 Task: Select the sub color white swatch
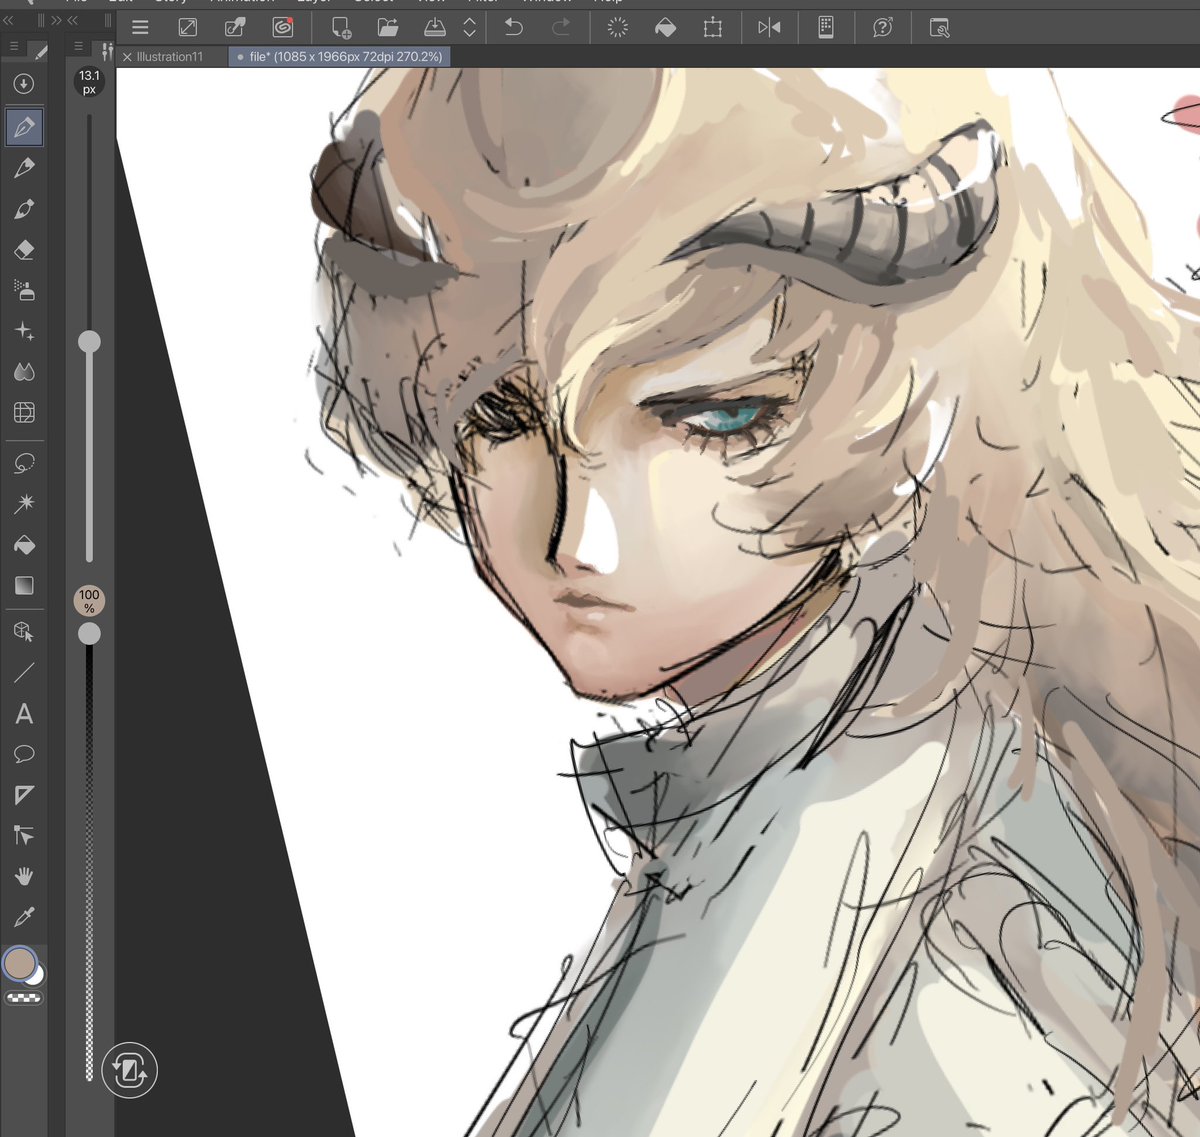click(36, 974)
